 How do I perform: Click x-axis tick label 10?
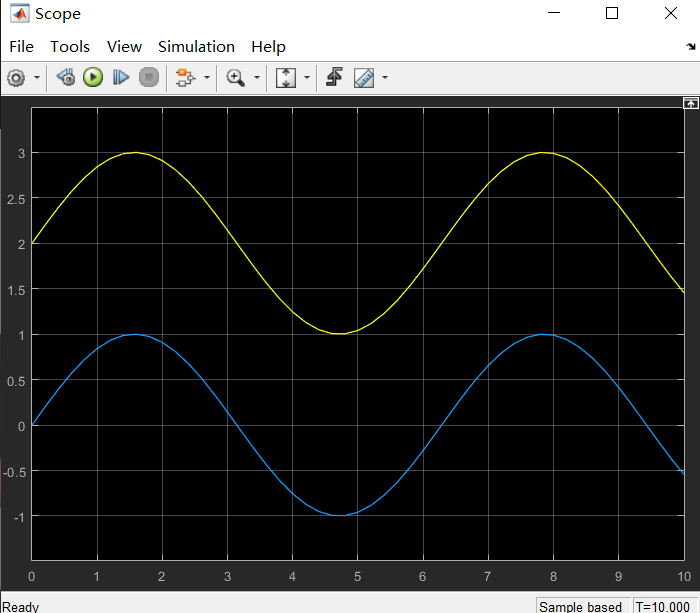pos(684,576)
